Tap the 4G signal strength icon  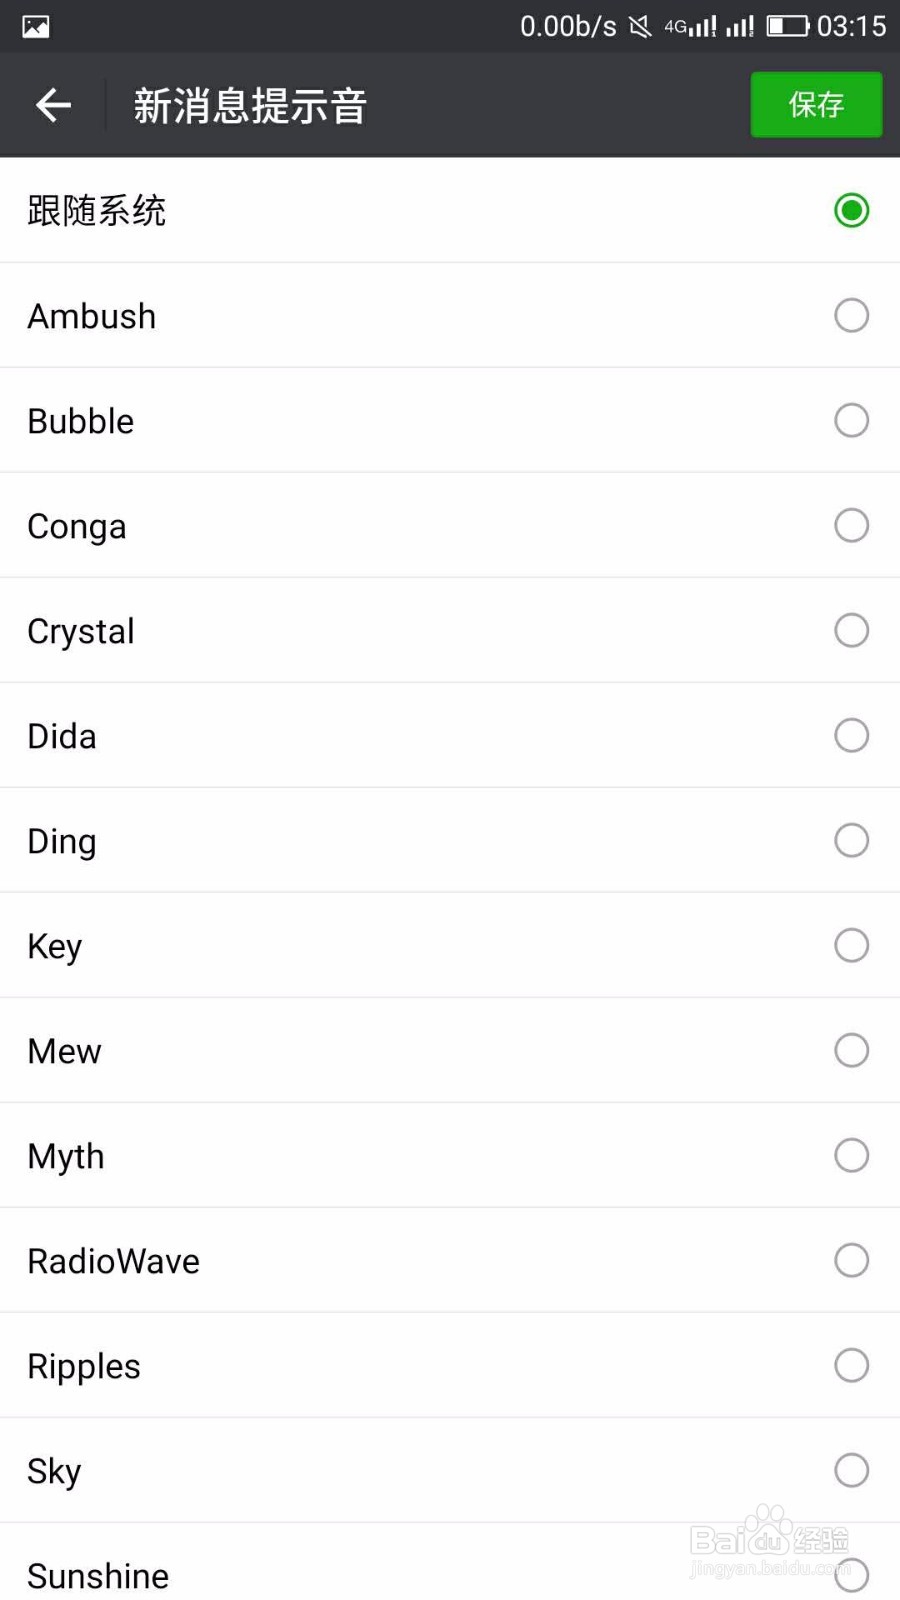[x=691, y=27]
